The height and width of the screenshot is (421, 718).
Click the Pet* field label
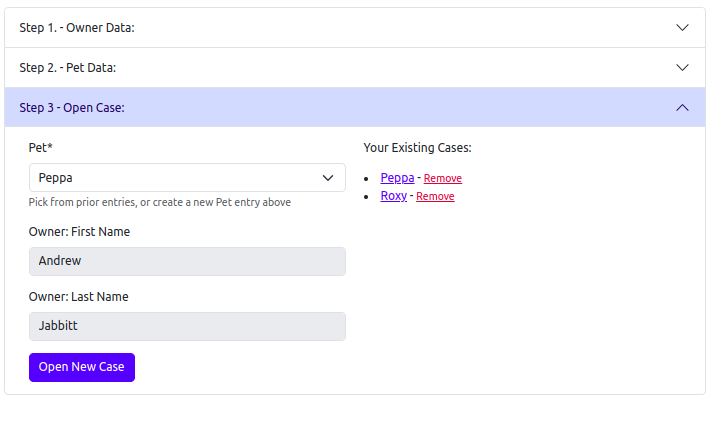[41, 148]
